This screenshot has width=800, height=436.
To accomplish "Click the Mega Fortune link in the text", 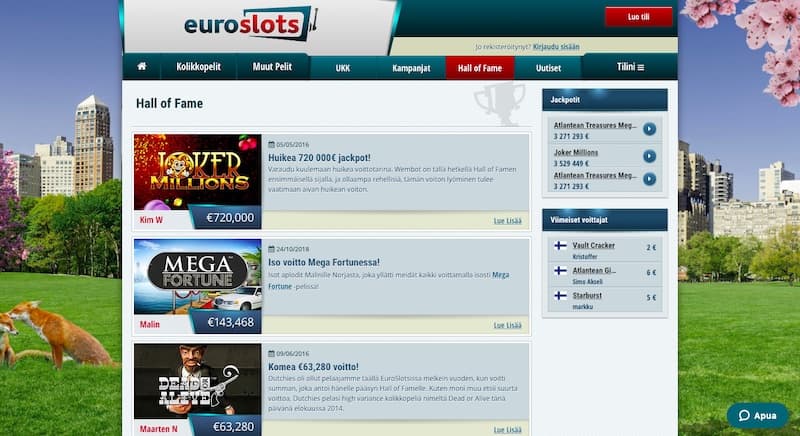I will coord(389,280).
